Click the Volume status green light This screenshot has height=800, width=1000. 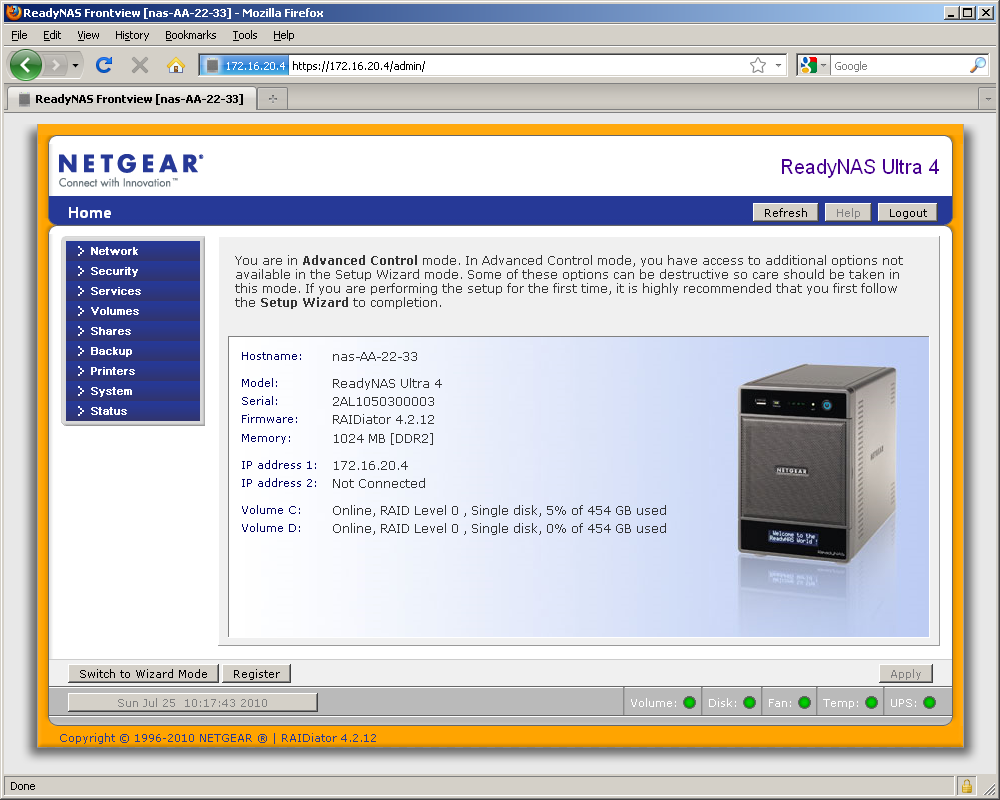click(689, 702)
